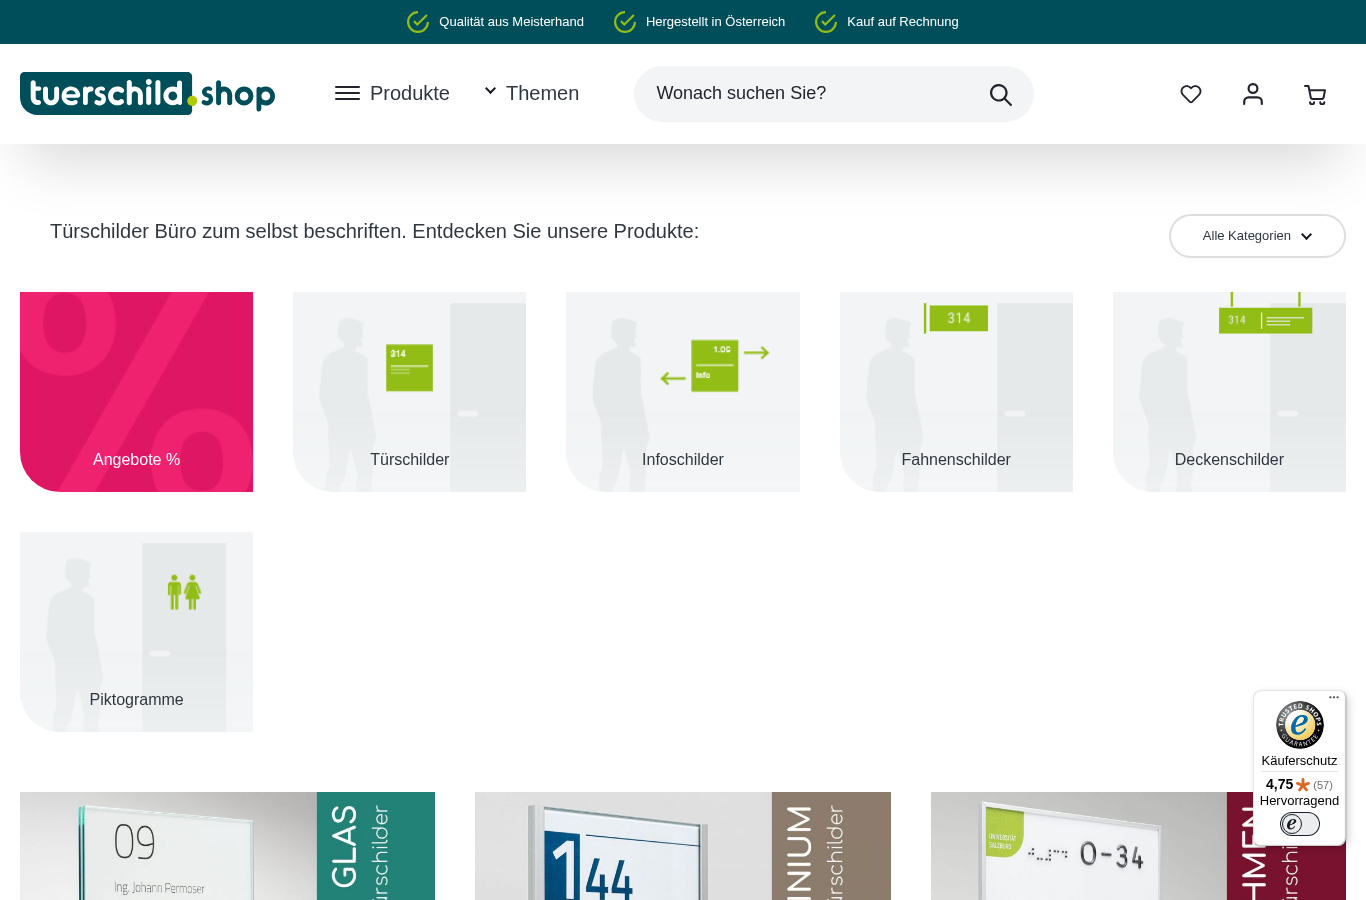Viewport: 1366px width, 900px height.
Task: Select the Deckenschilder category tile
Action: 1229,392
